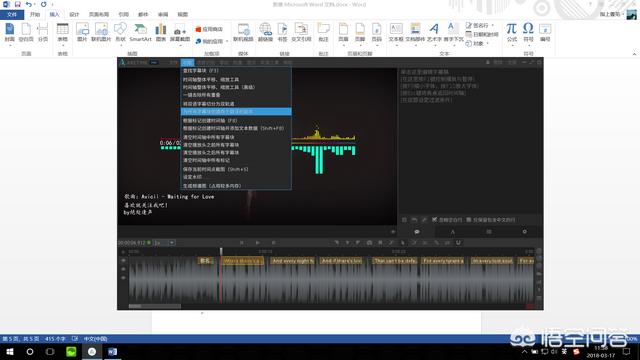Switch to the Home (开始) tab
The image size is (640, 360).
[35, 14]
